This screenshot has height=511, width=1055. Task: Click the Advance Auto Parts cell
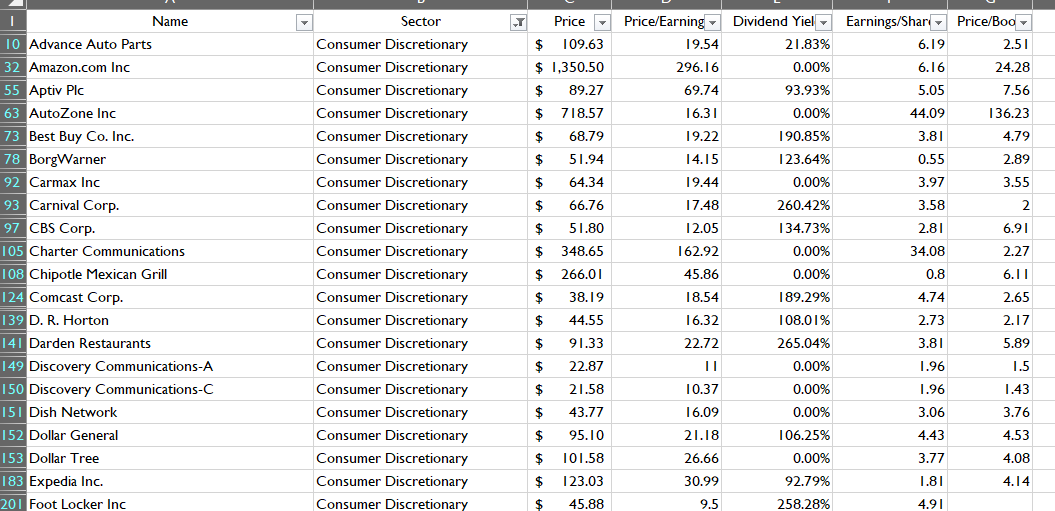[x=170, y=44]
